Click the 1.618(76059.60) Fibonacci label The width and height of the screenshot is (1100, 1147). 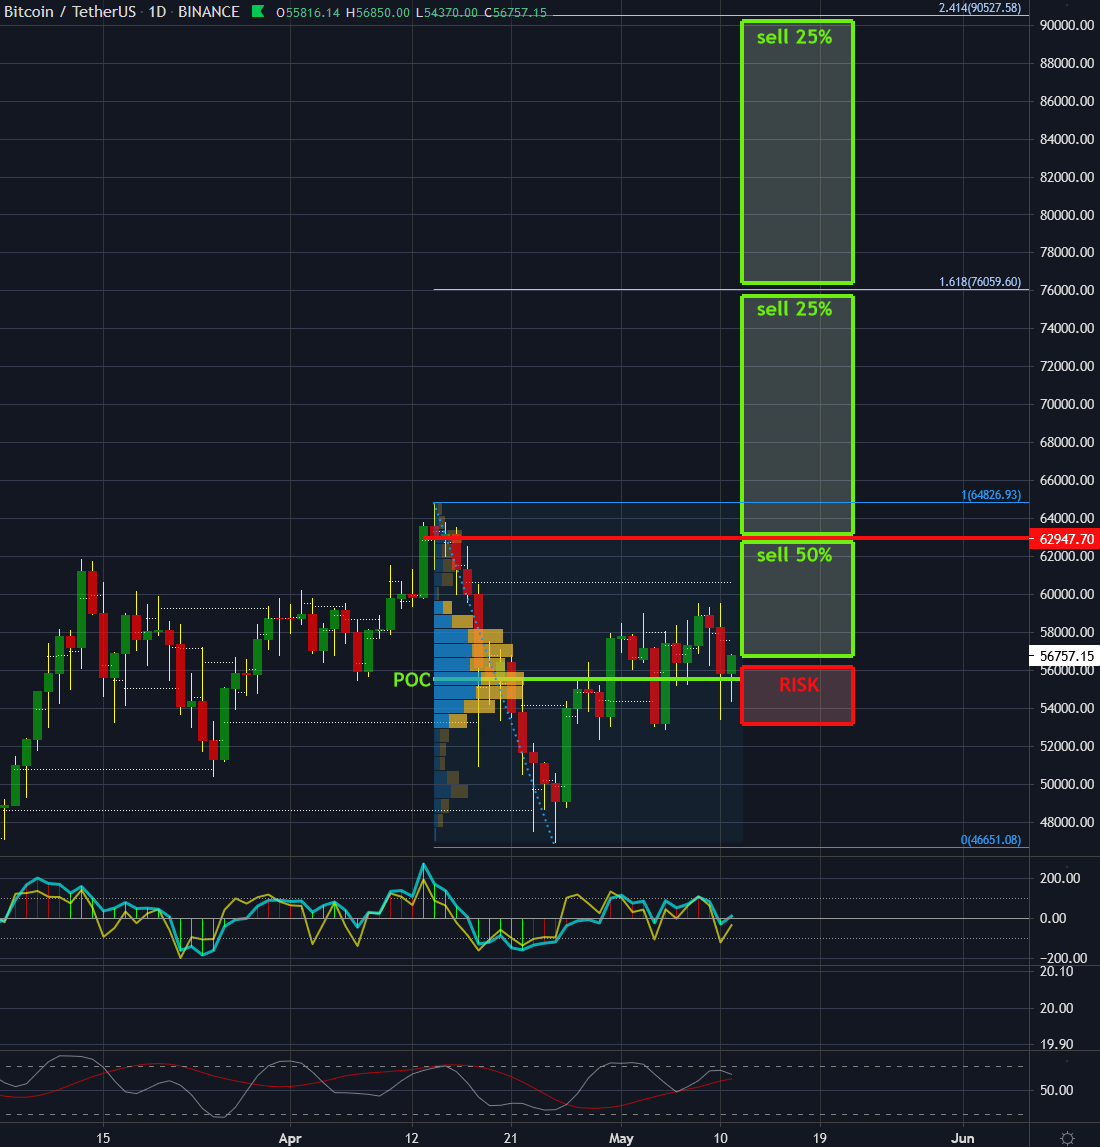tap(980, 282)
